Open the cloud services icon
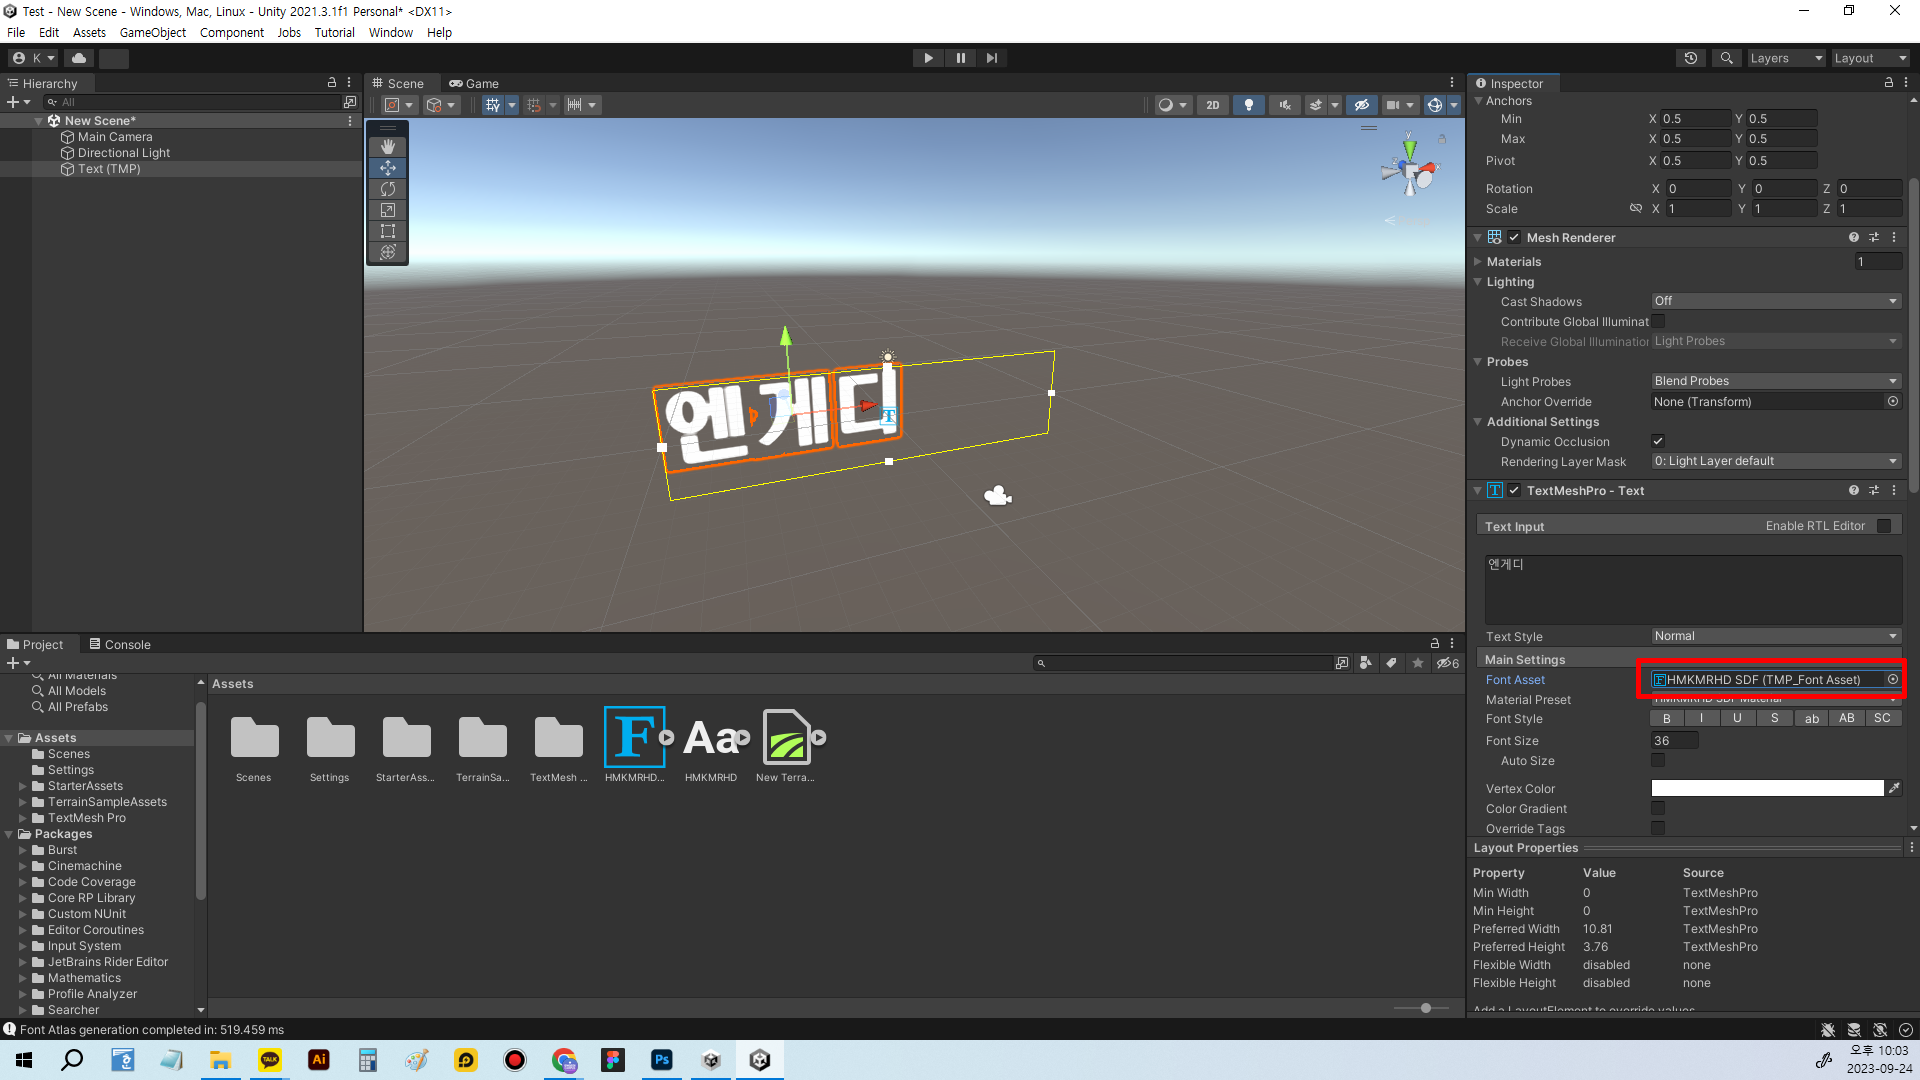 coord(79,58)
